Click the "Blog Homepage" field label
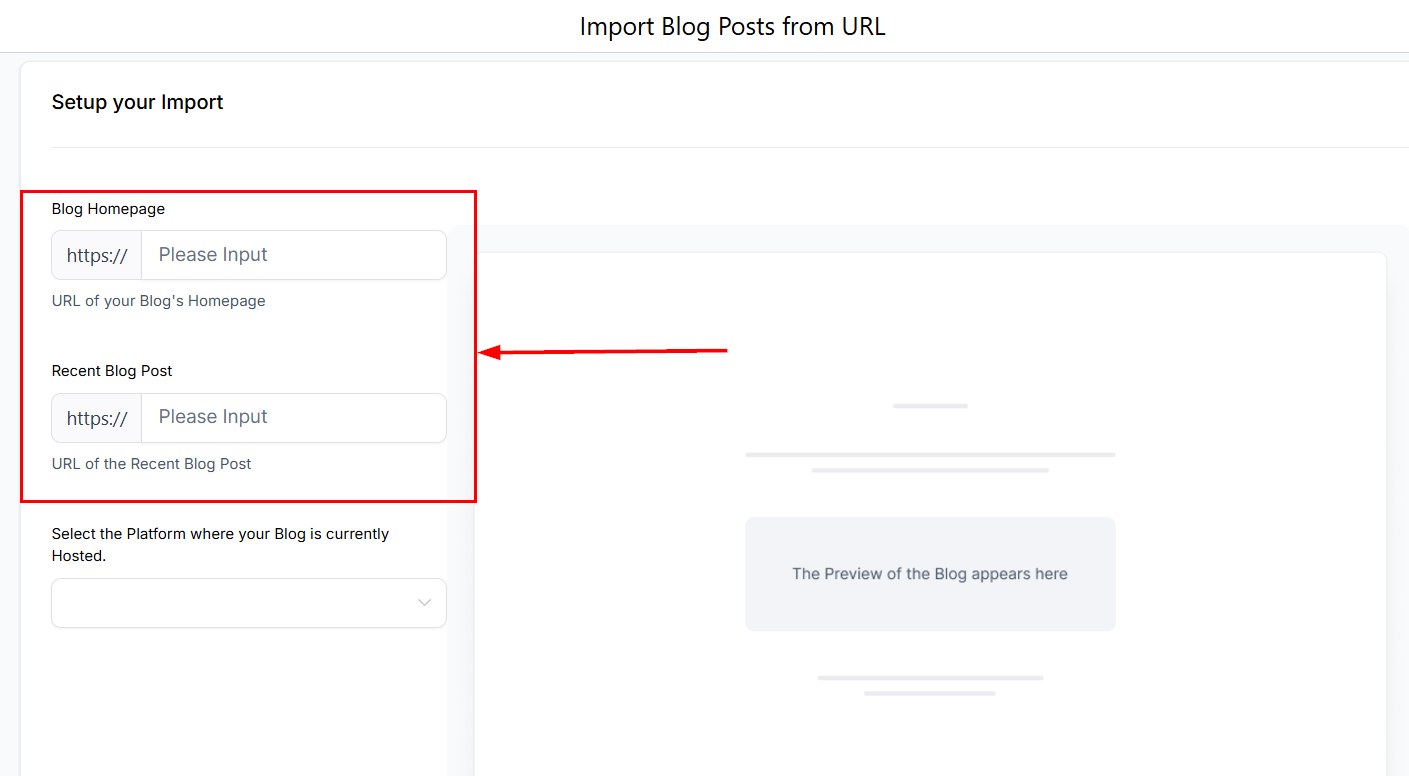The image size is (1409, 776). tap(108, 209)
